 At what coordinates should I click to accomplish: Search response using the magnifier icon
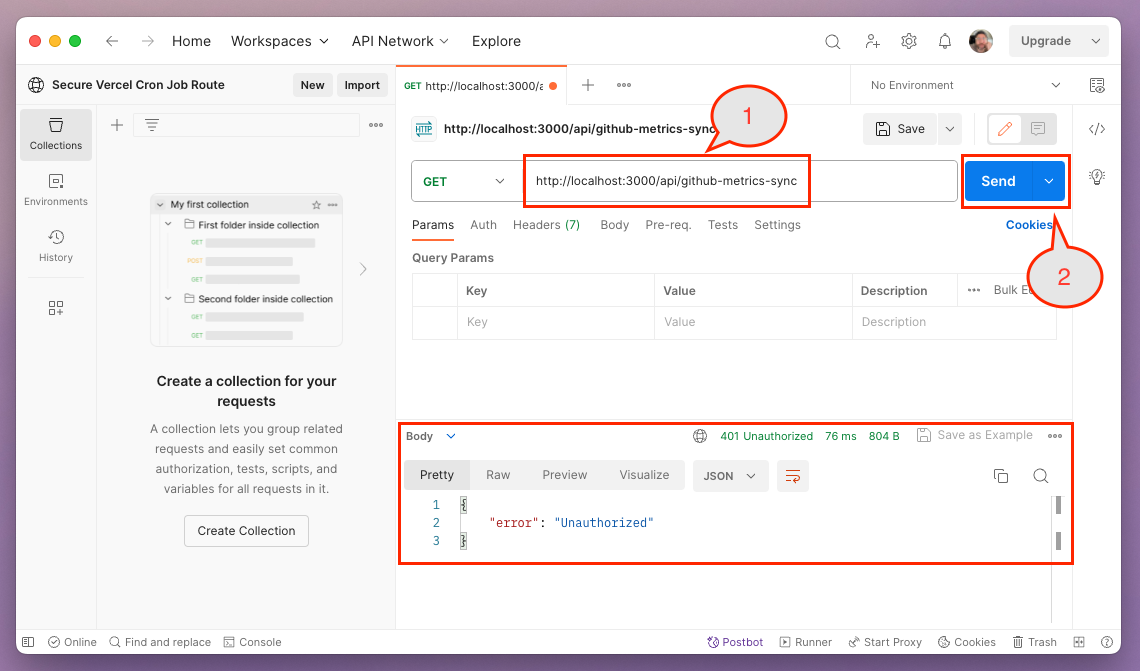[x=1040, y=476]
